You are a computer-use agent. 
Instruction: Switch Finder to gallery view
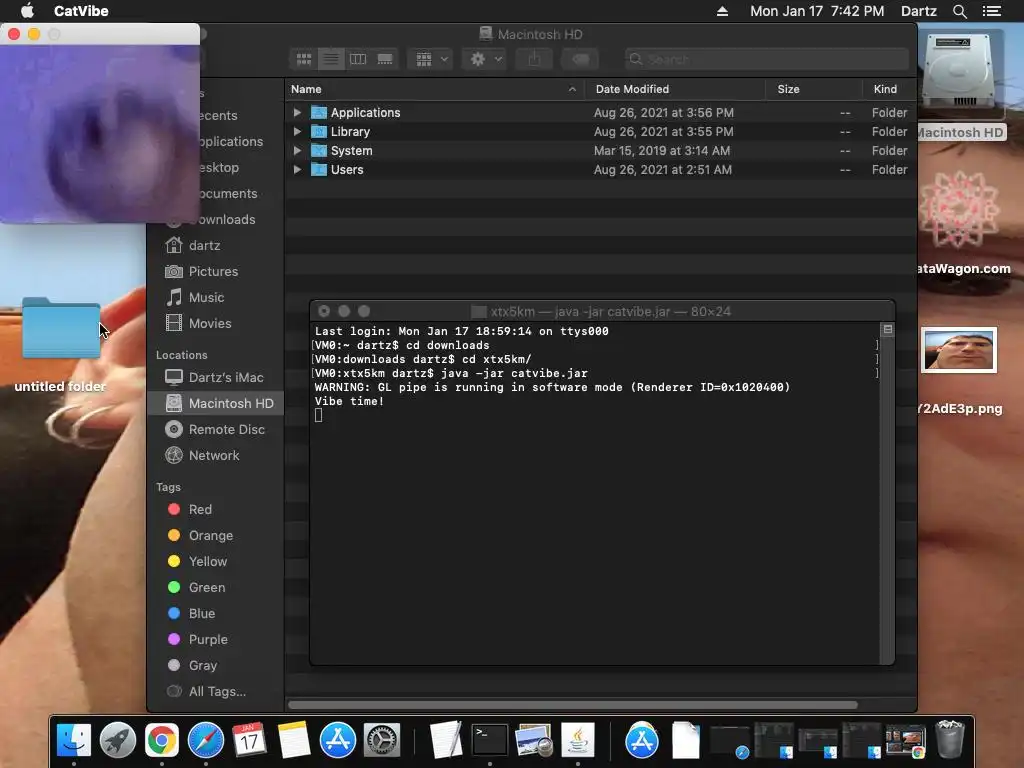385,59
